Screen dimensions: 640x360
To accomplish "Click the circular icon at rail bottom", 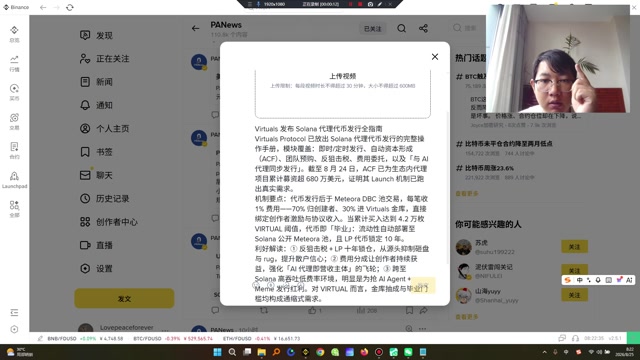I will click(14, 329).
